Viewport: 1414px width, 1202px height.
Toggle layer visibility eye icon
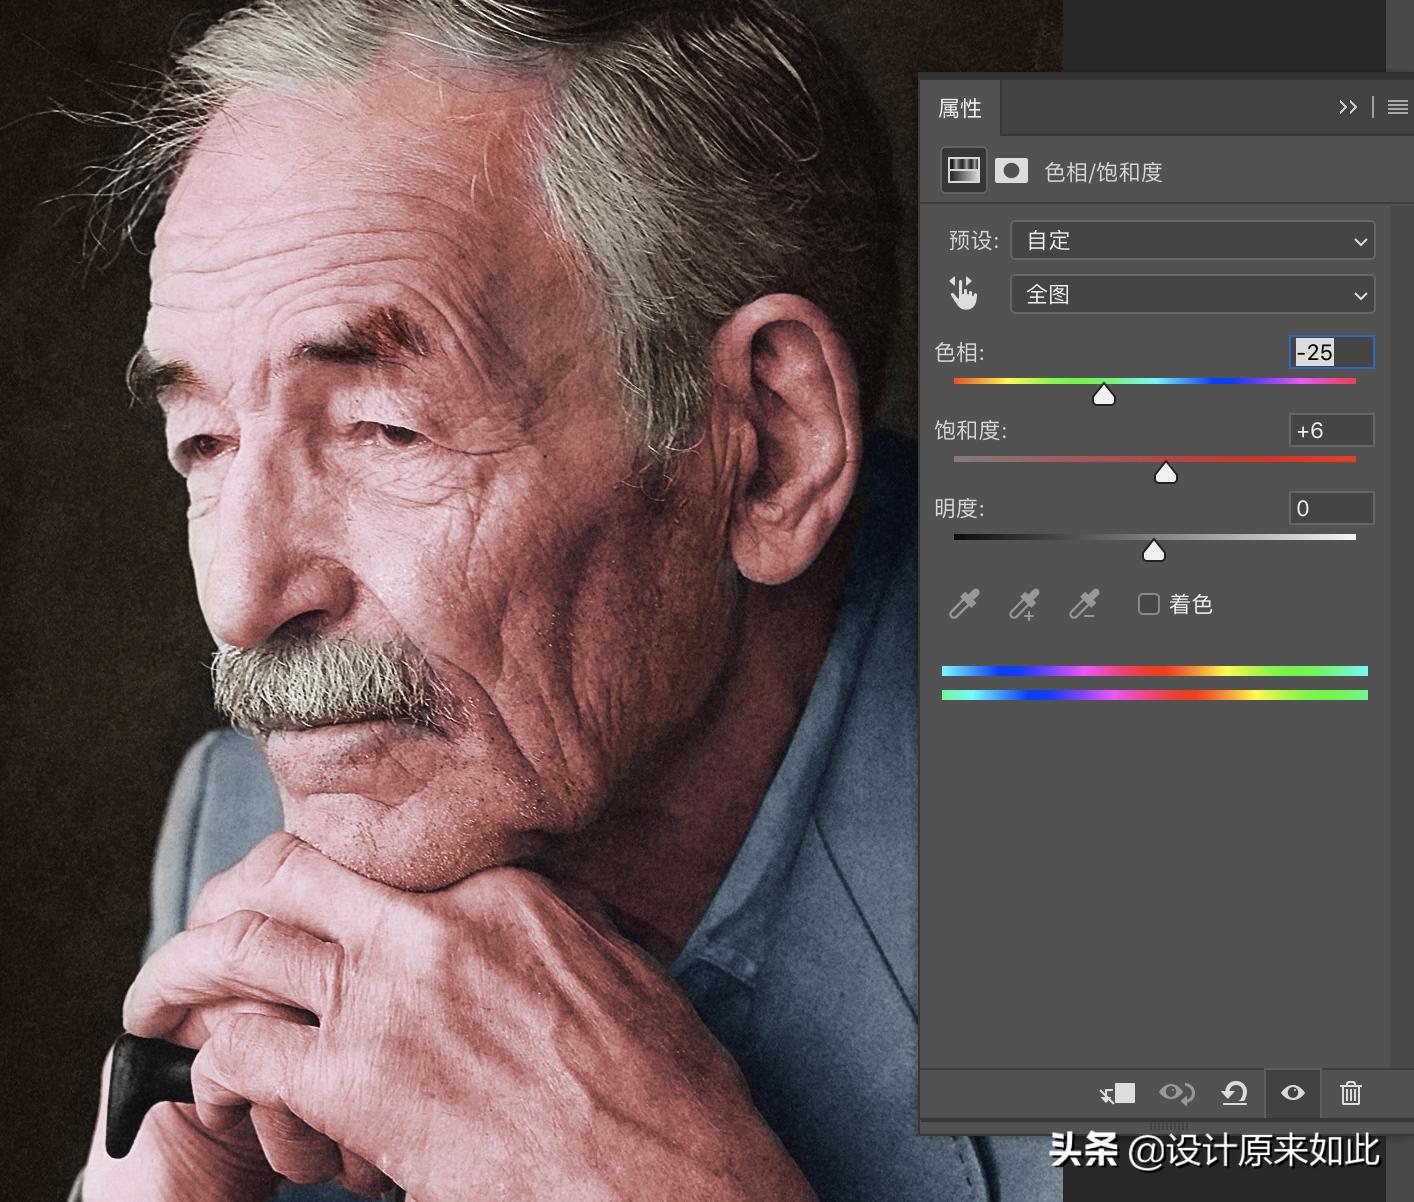click(1292, 1093)
